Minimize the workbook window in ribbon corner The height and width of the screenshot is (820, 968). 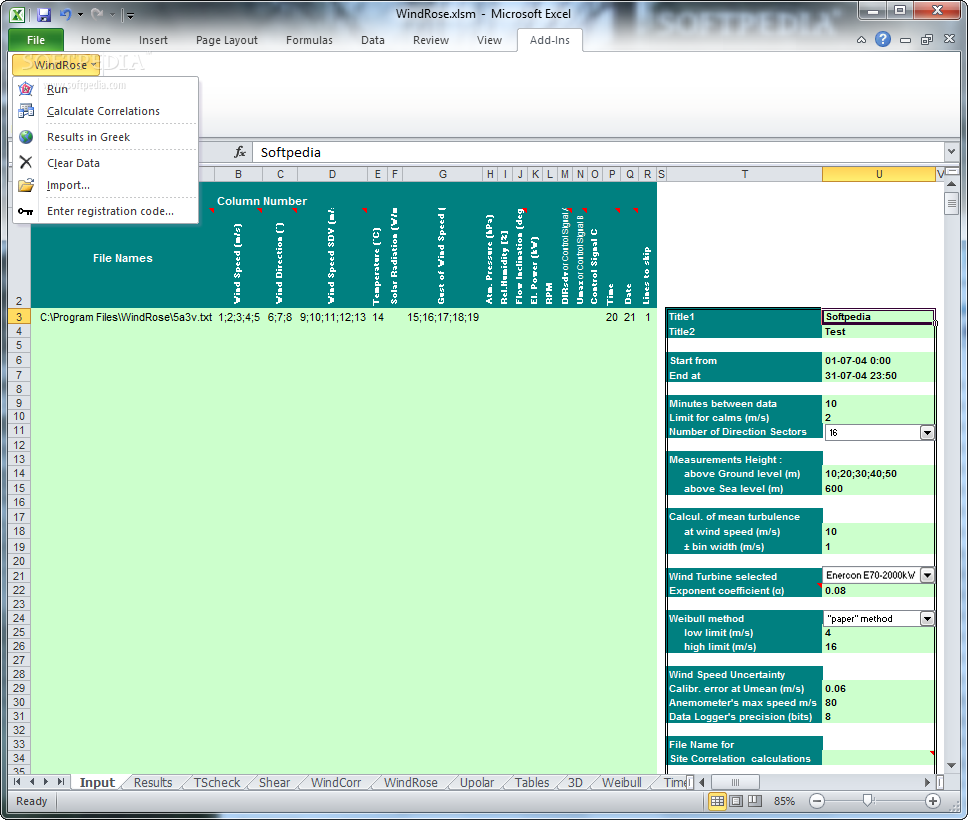[905, 40]
